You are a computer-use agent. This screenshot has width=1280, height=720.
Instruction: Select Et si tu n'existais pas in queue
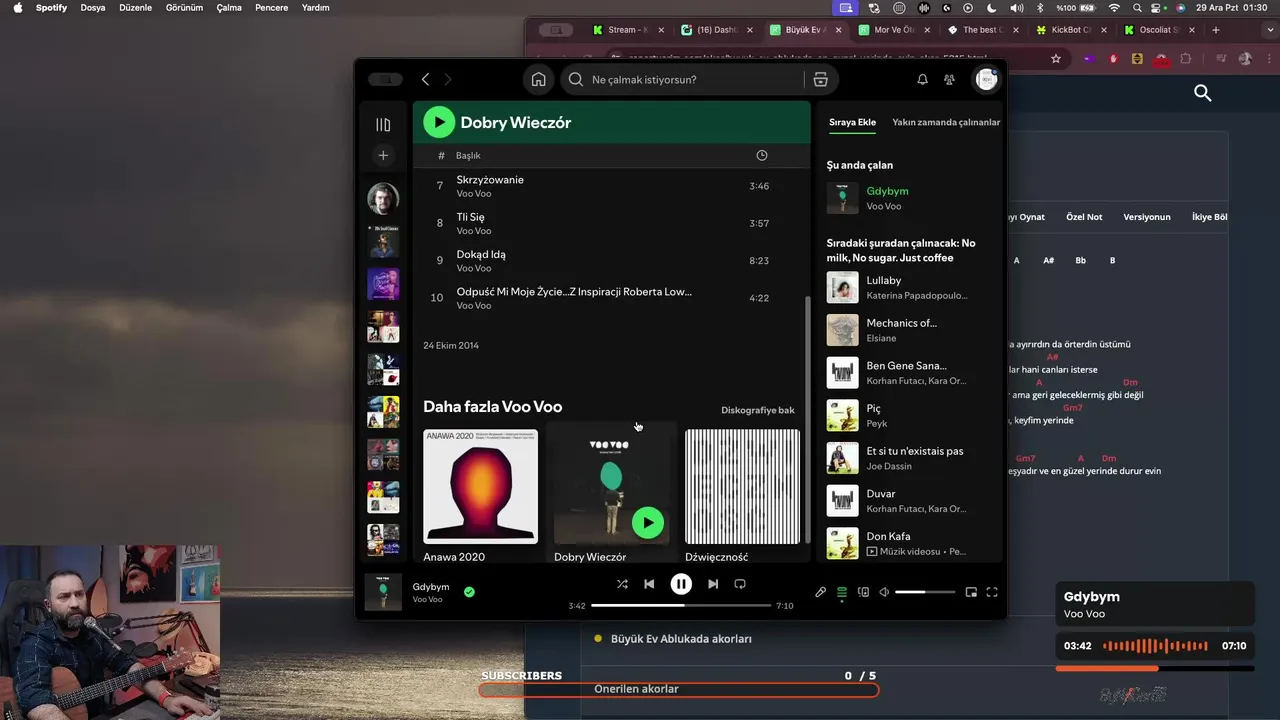click(x=910, y=458)
